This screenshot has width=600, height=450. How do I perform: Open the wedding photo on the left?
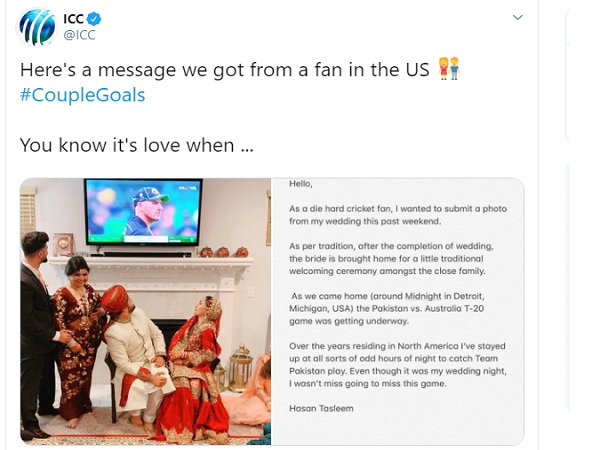146,311
